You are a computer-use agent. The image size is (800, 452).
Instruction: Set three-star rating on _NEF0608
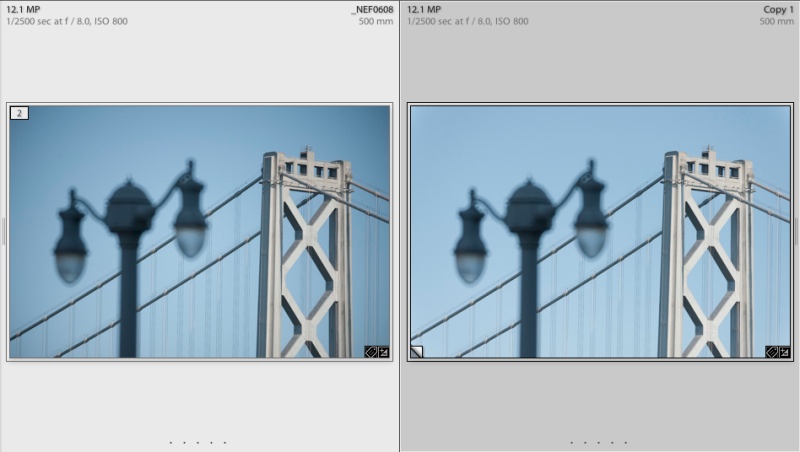(x=198, y=442)
